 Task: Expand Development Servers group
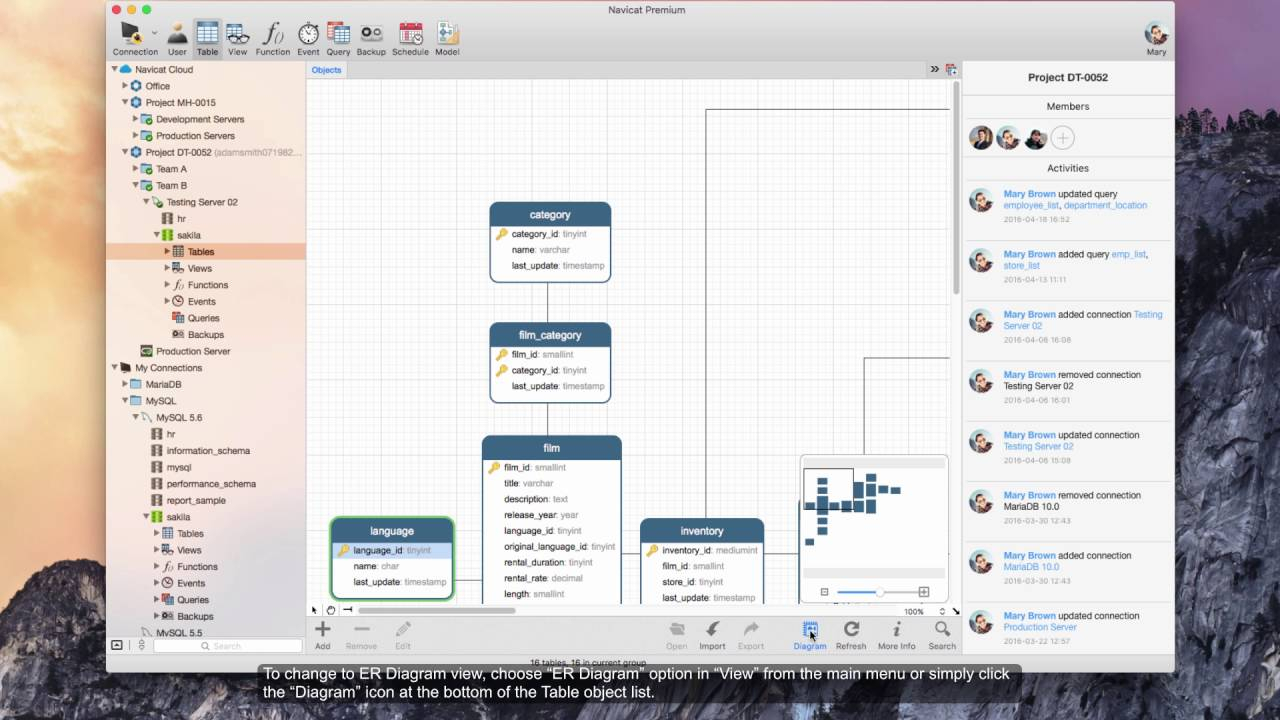coord(135,119)
